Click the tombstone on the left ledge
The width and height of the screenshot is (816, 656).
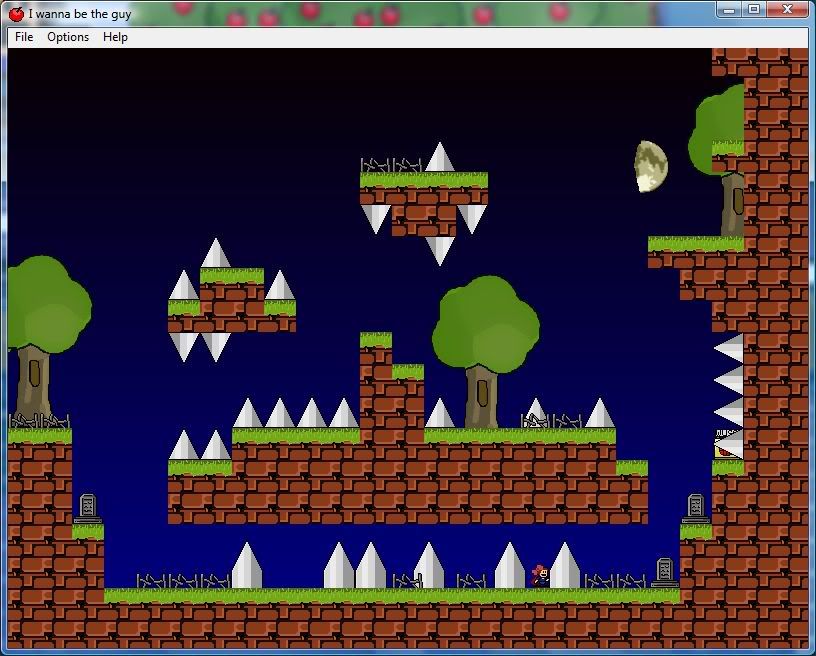[88, 508]
